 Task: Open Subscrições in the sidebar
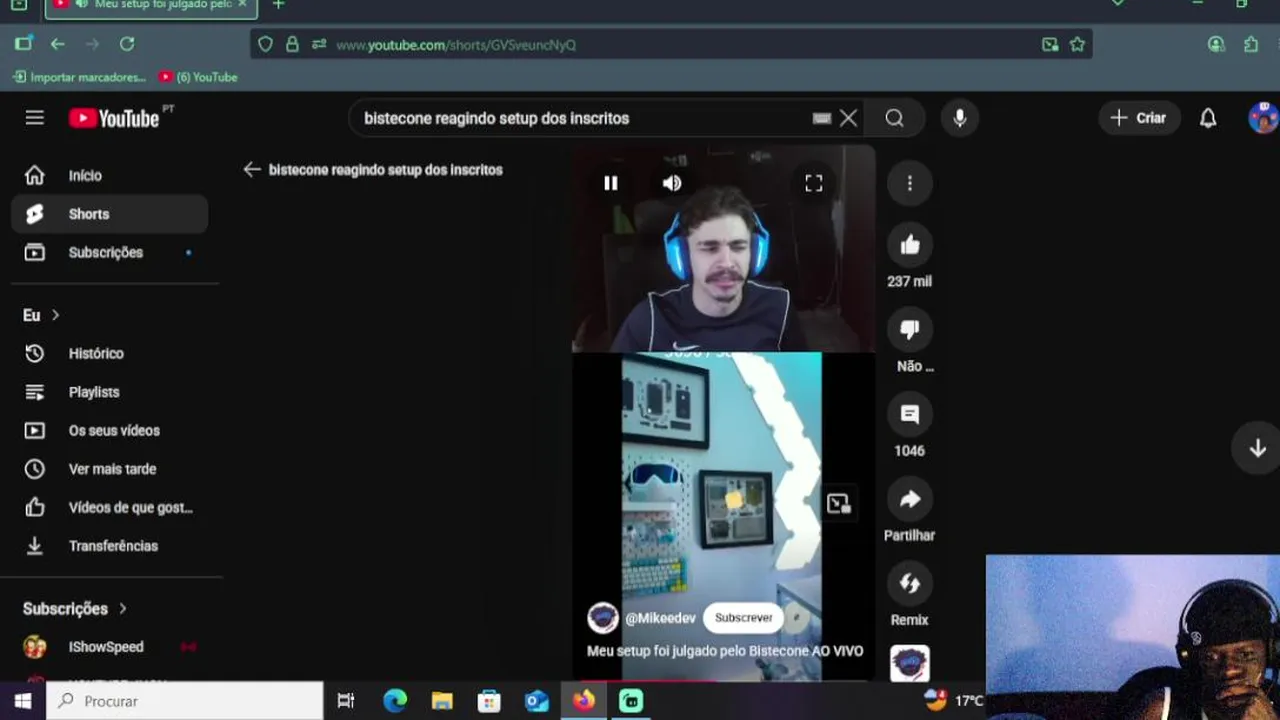pyautogui.click(x=110, y=252)
